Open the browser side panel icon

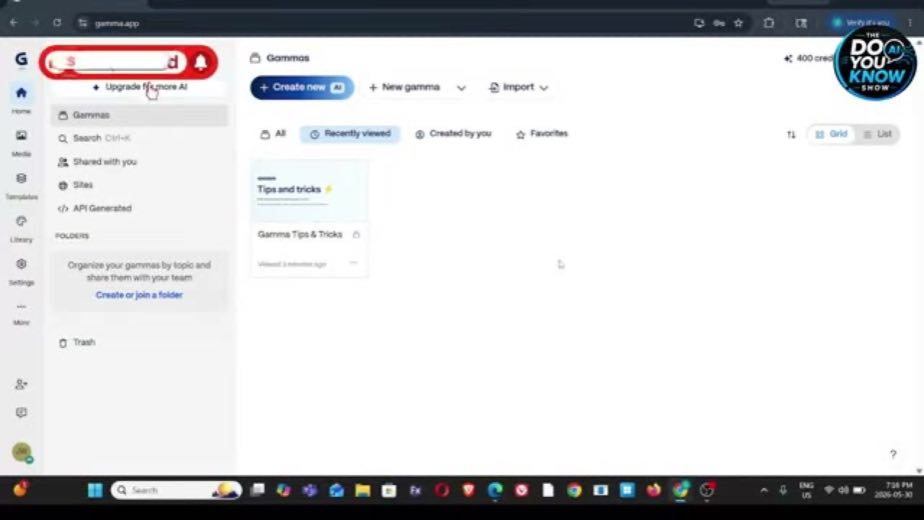(x=801, y=23)
